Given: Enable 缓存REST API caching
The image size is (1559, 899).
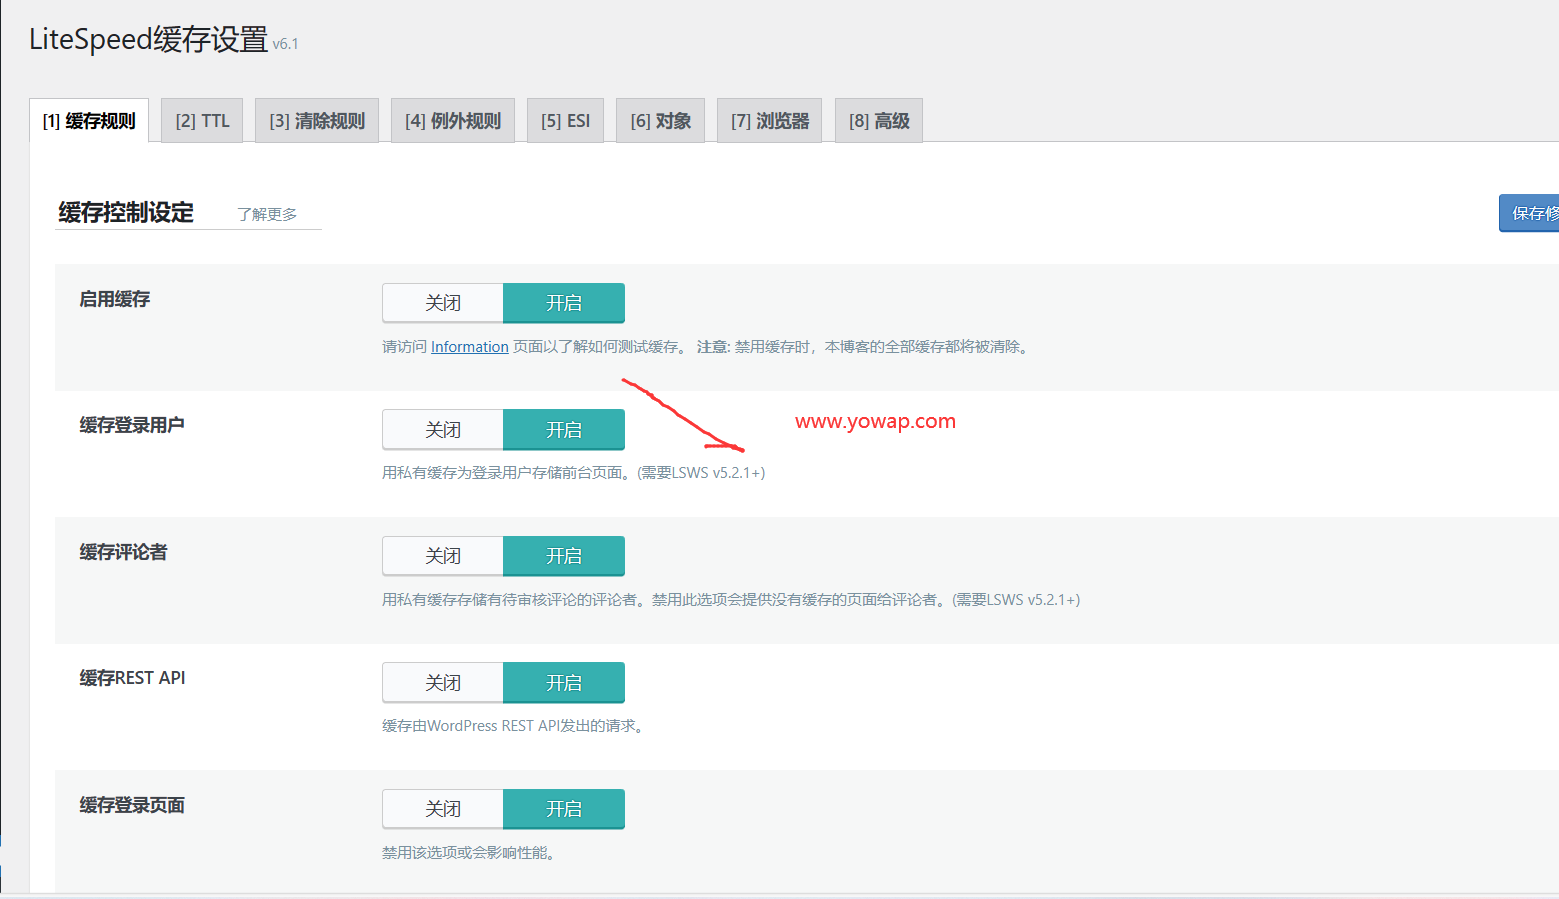Looking at the screenshot, I should [x=564, y=682].
